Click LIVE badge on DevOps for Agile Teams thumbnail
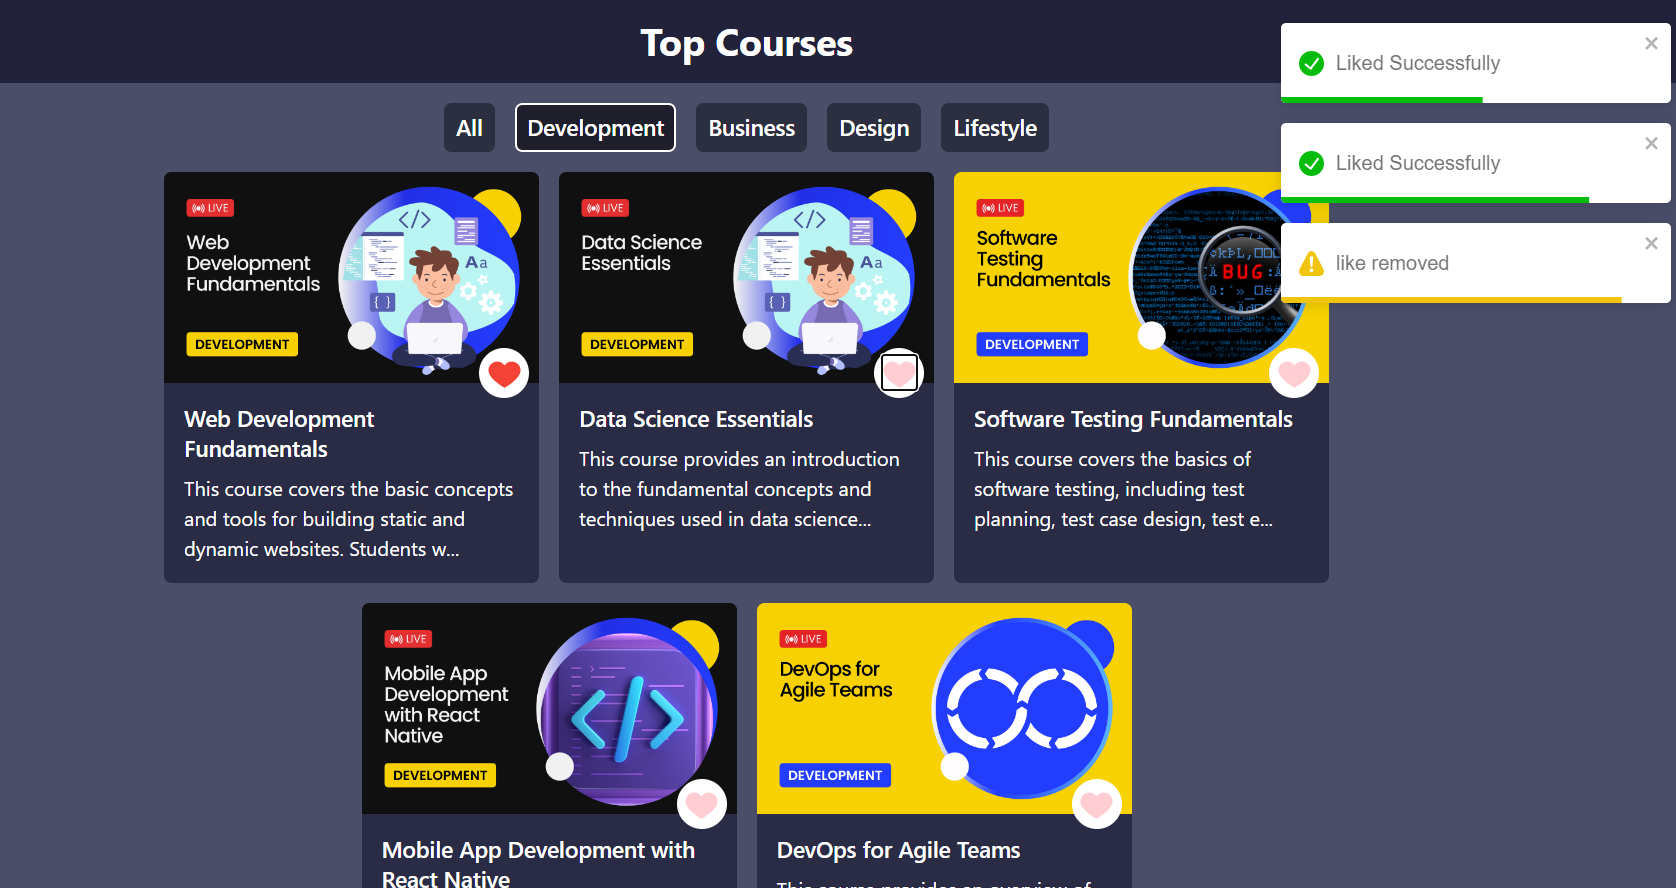The height and width of the screenshot is (888, 1676). tap(803, 639)
